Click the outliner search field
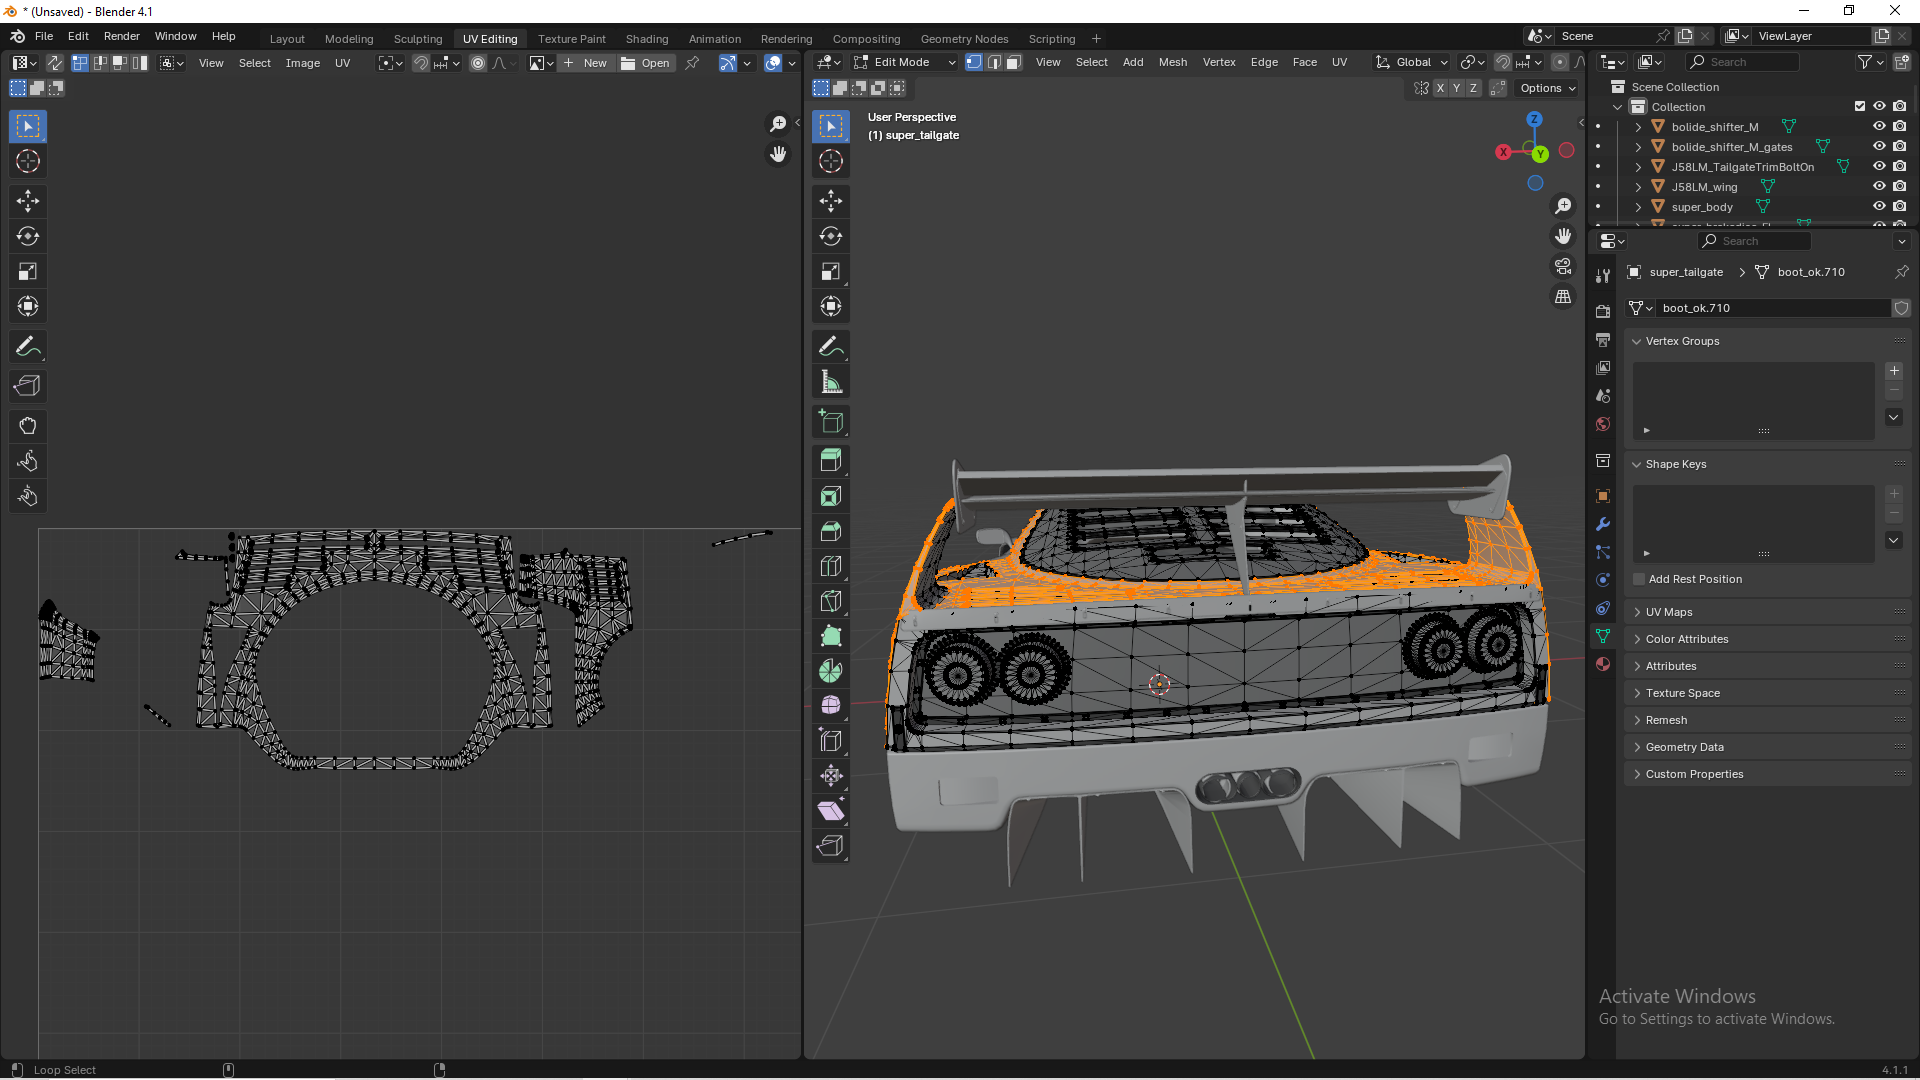This screenshot has height=1080, width=1920. pos(1743,62)
